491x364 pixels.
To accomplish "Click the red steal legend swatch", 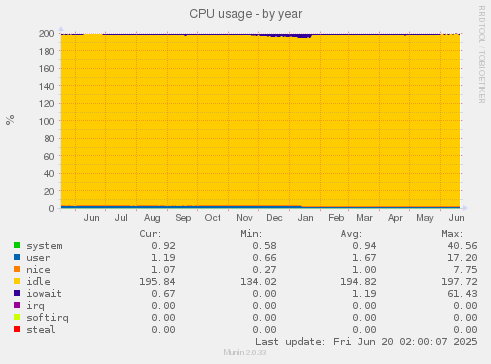I will click(x=17, y=329).
